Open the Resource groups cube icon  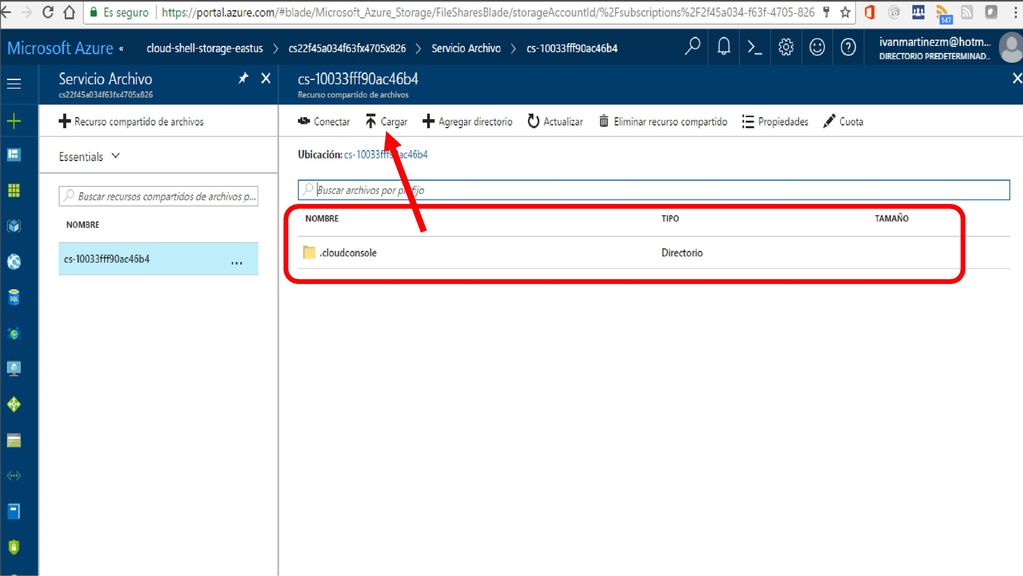pyautogui.click(x=14, y=226)
